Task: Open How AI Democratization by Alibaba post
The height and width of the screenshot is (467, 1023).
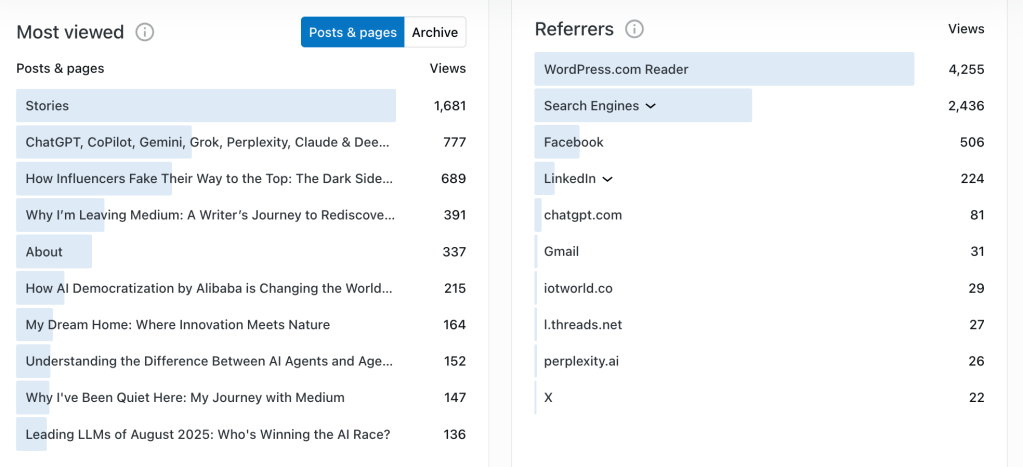Action: pyautogui.click(x=209, y=288)
